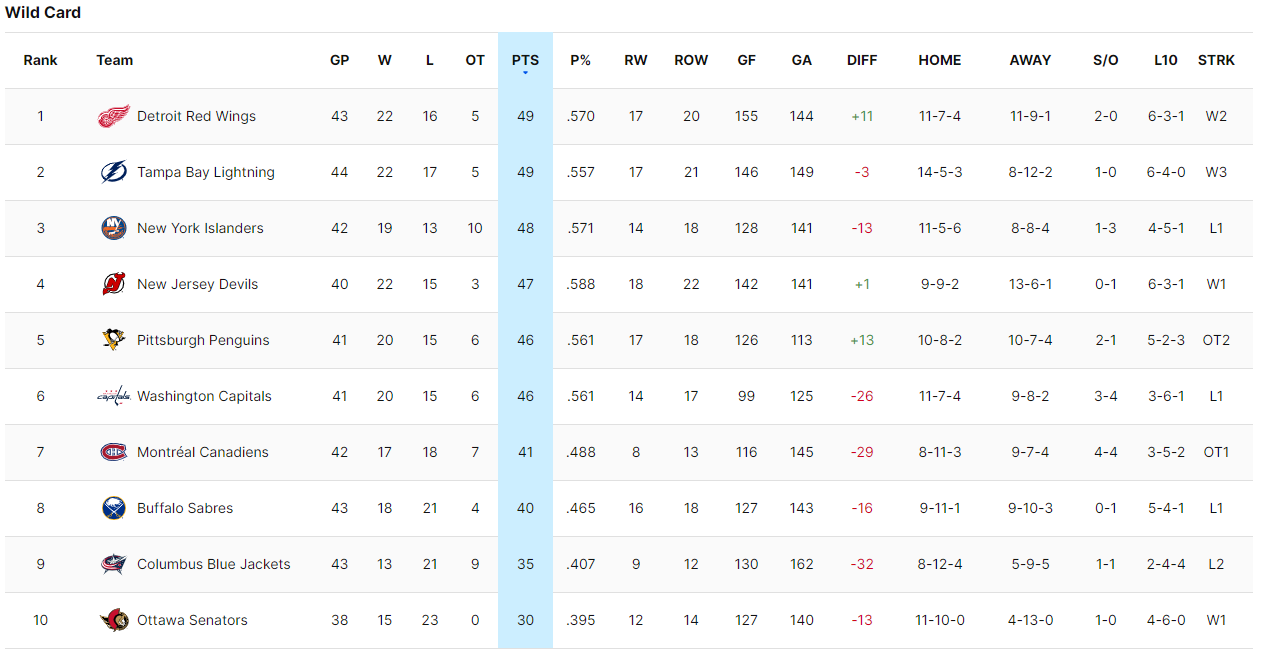Sort by the DIFF column header
Screen dimensions: 1262x656
(x=861, y=60)
